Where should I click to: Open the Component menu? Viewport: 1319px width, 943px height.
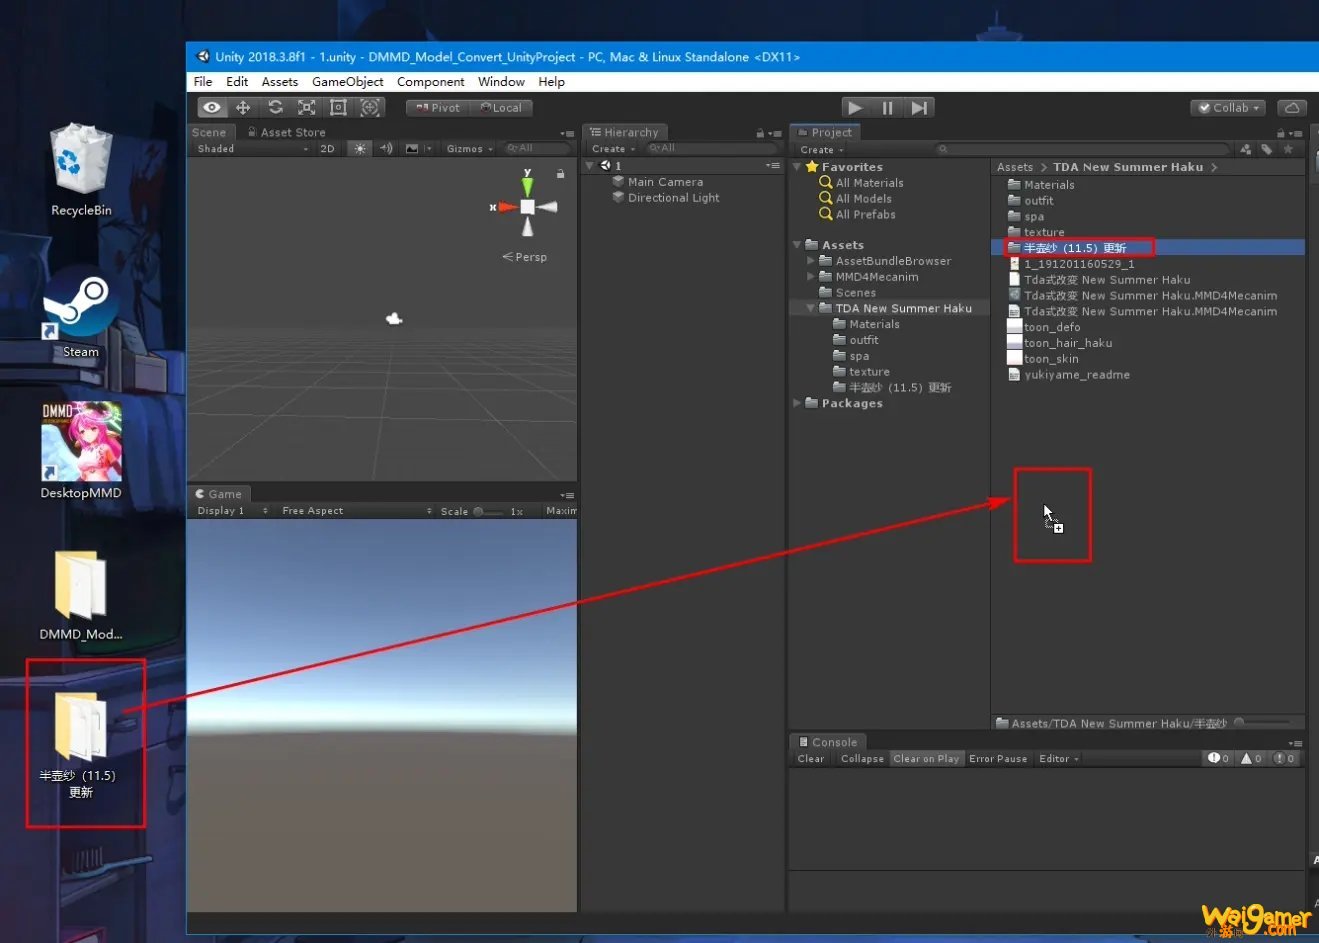(x=431, y=81)
